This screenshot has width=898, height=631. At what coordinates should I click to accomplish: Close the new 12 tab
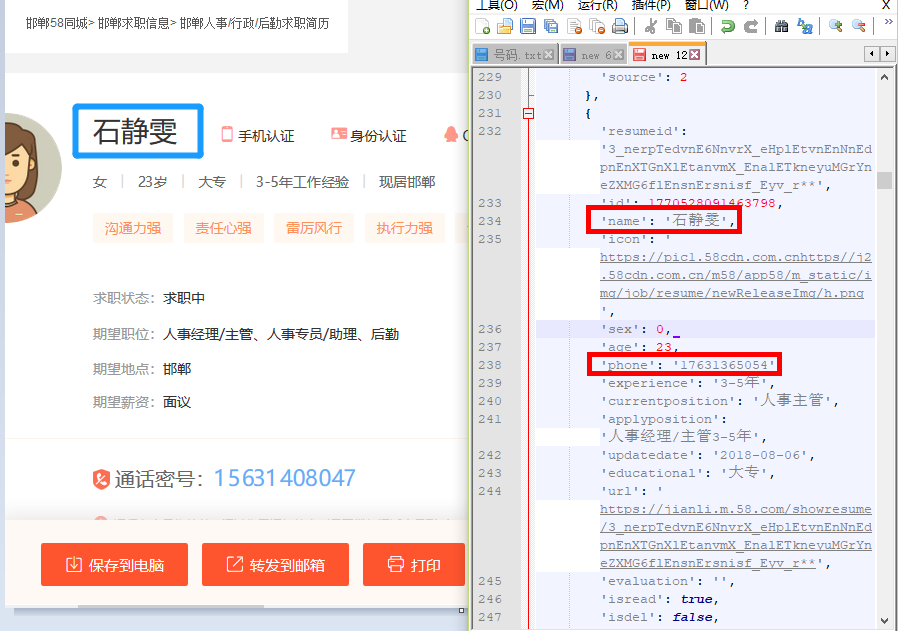pos(695,54)
